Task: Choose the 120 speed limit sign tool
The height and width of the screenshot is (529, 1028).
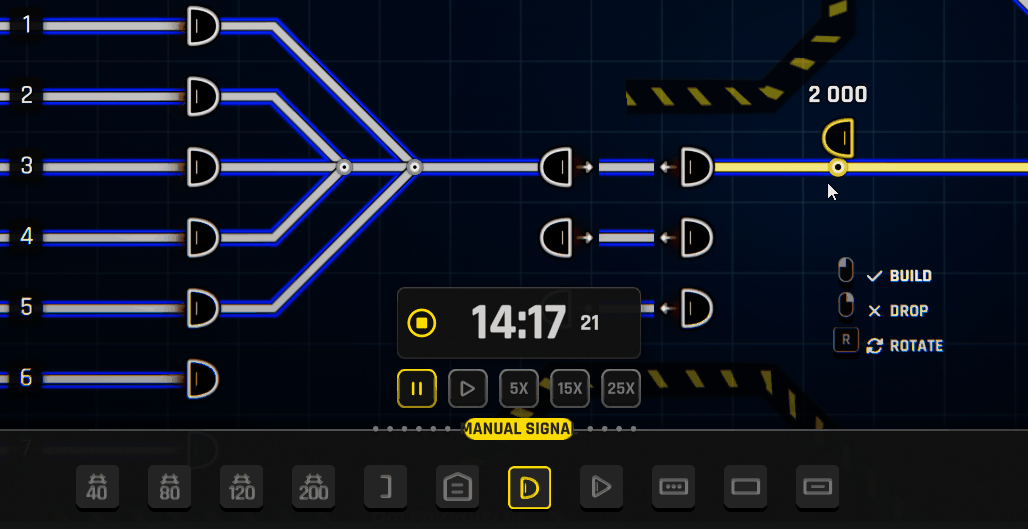Action: point(242,487)
